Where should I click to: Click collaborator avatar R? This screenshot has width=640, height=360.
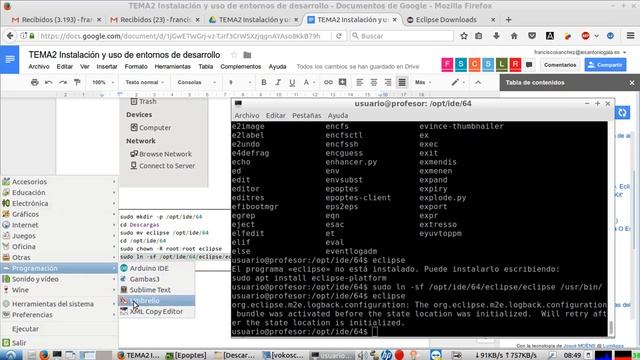point(515,64)
